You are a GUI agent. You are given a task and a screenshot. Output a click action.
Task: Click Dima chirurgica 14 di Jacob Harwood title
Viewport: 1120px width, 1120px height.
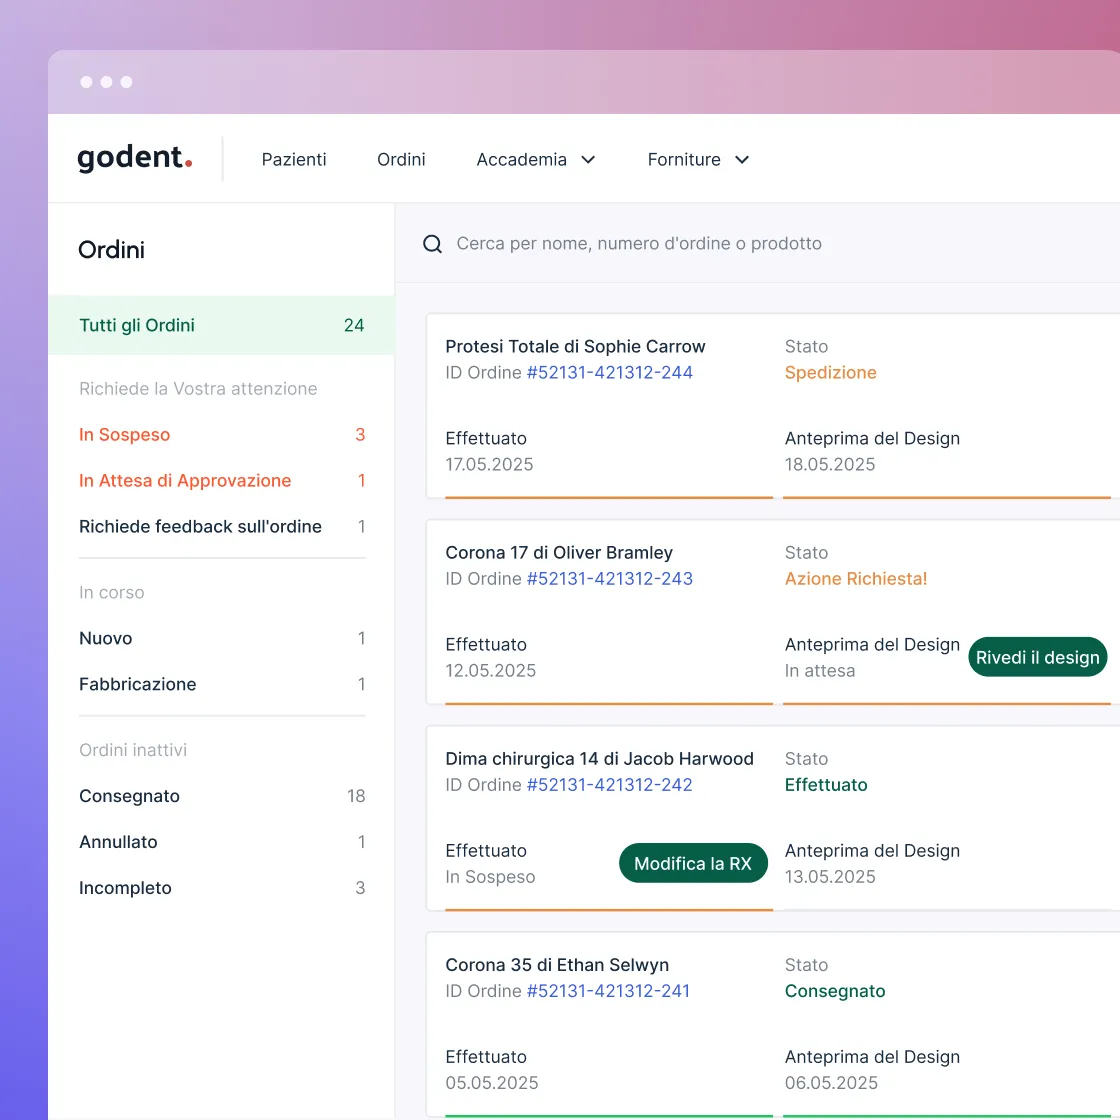tap(599, 759)
